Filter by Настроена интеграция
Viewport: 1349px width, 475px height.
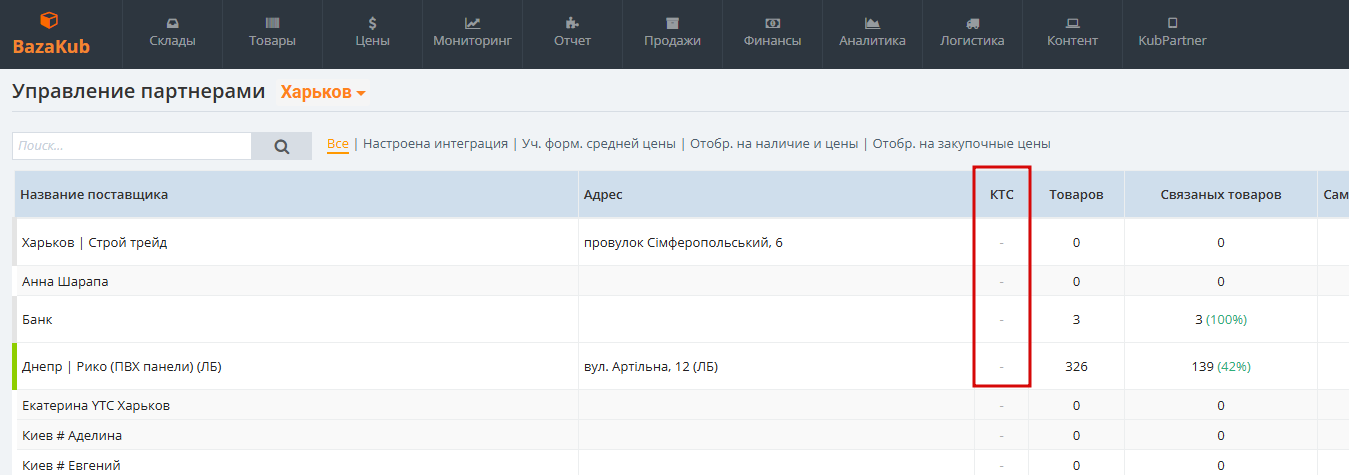(435, 144)
